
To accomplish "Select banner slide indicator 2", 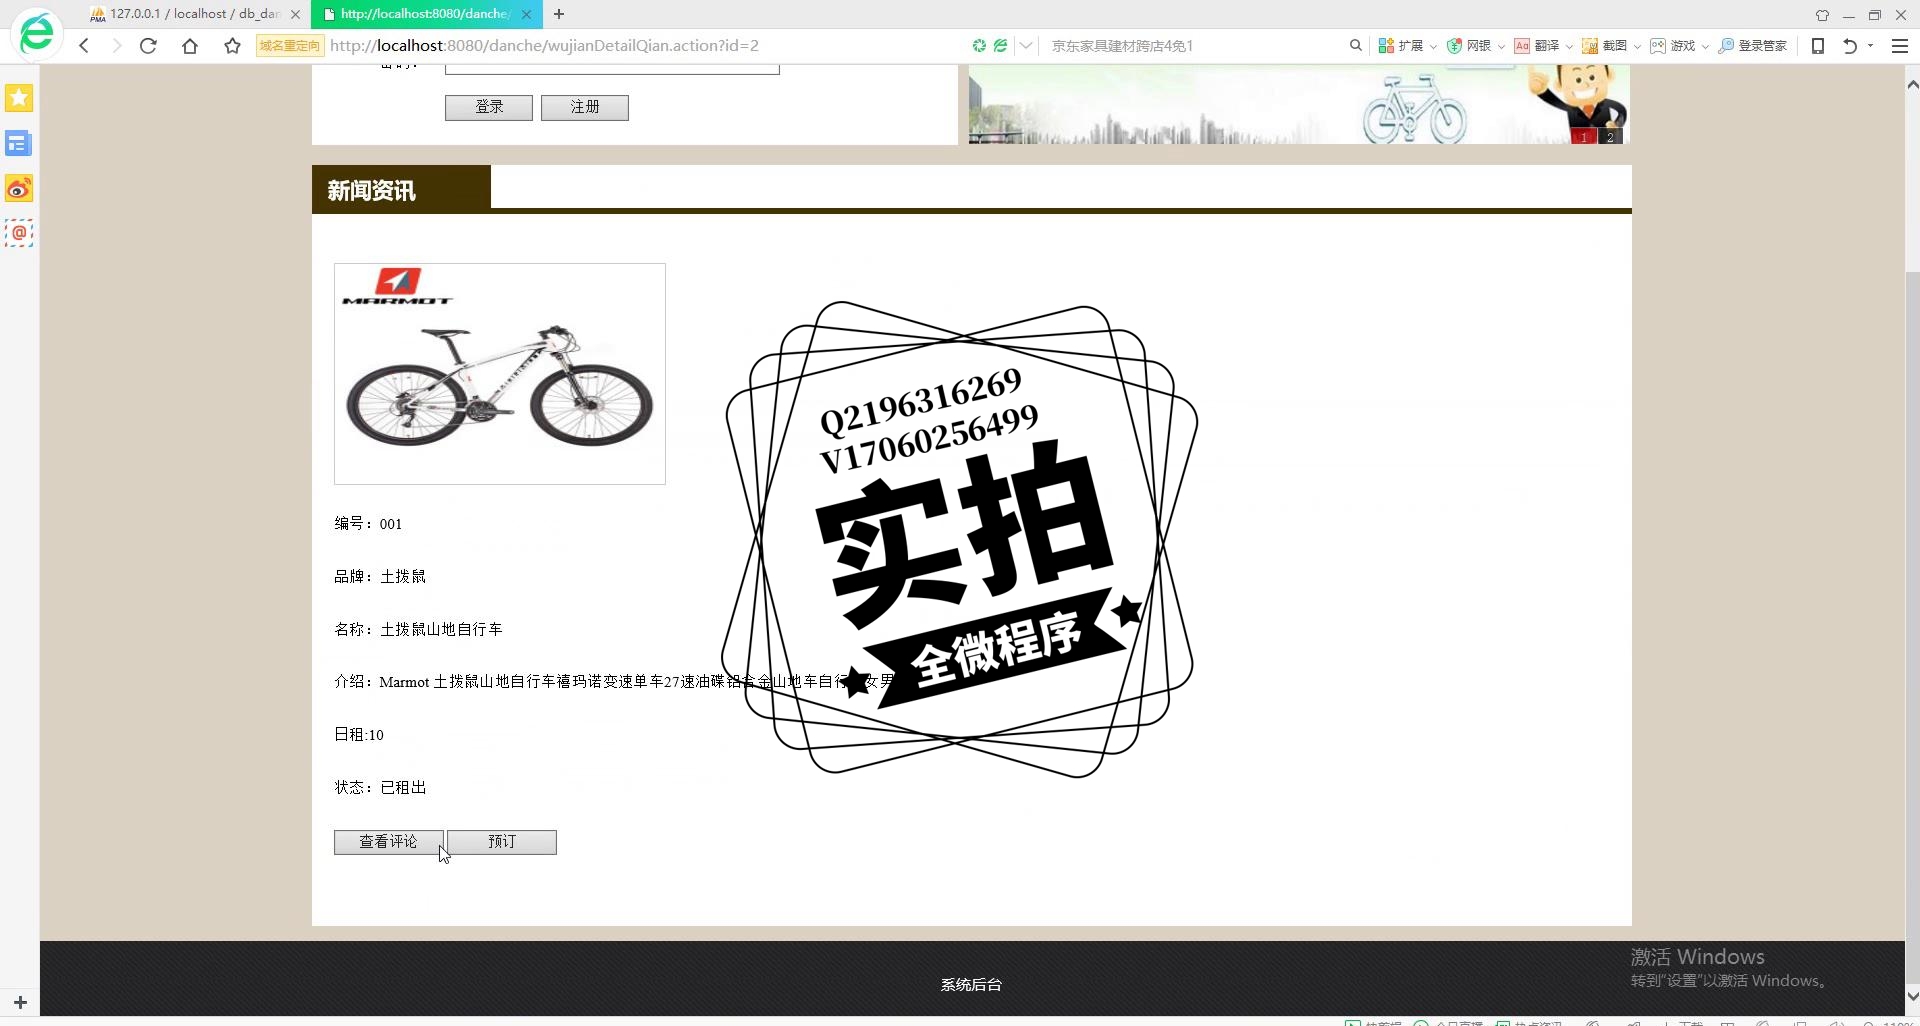I will 1610,137.
